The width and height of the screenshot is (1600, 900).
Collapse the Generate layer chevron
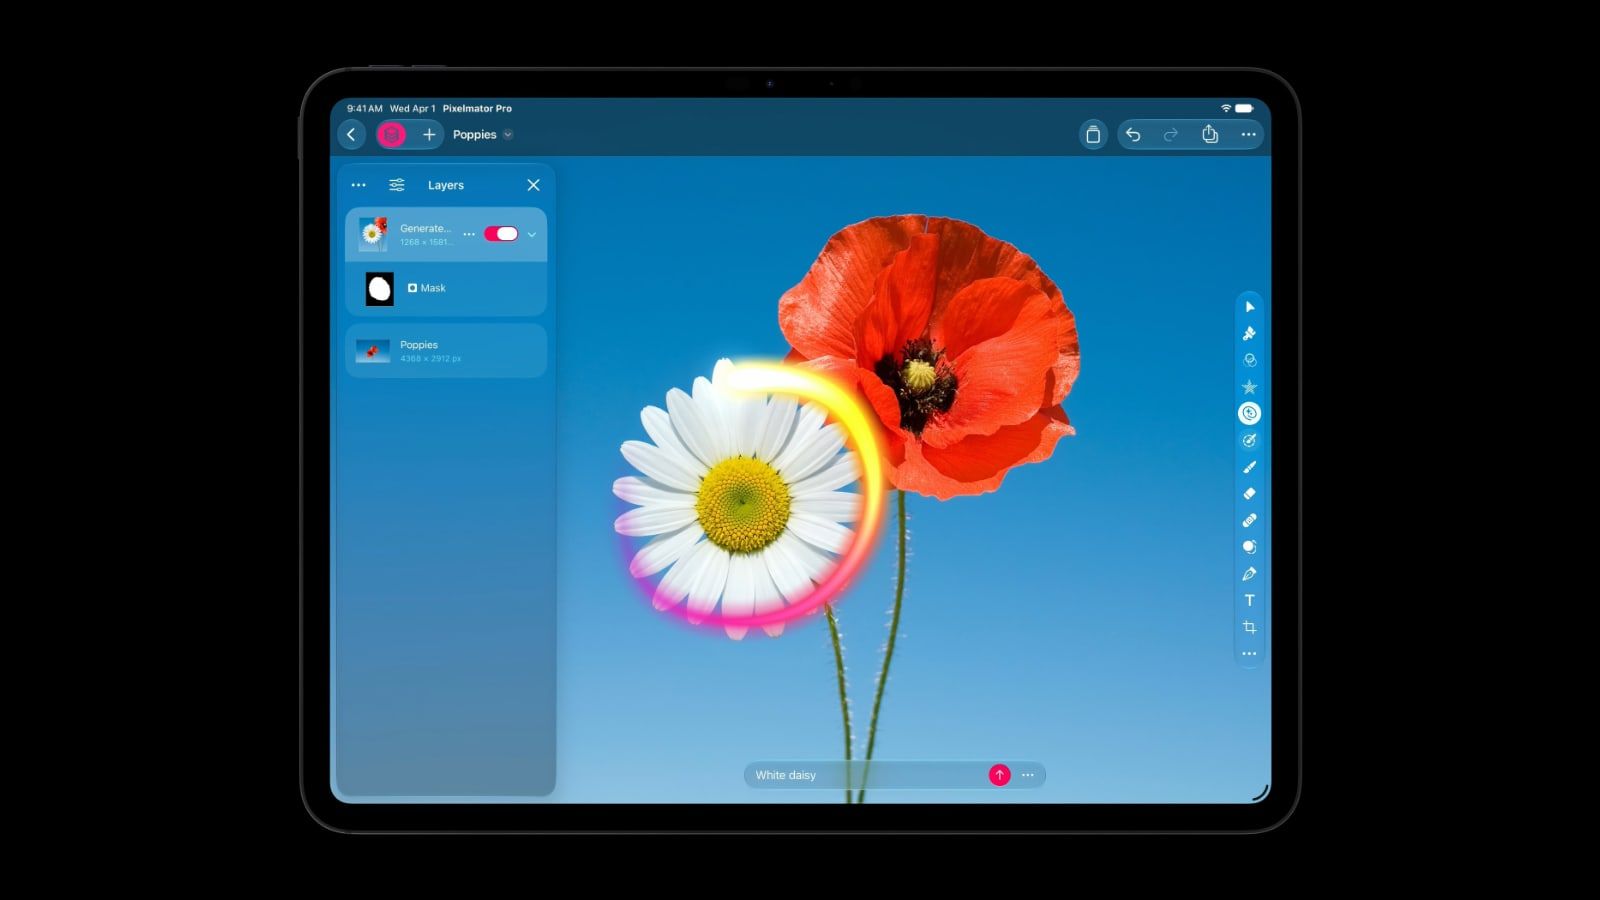[532, 235]
